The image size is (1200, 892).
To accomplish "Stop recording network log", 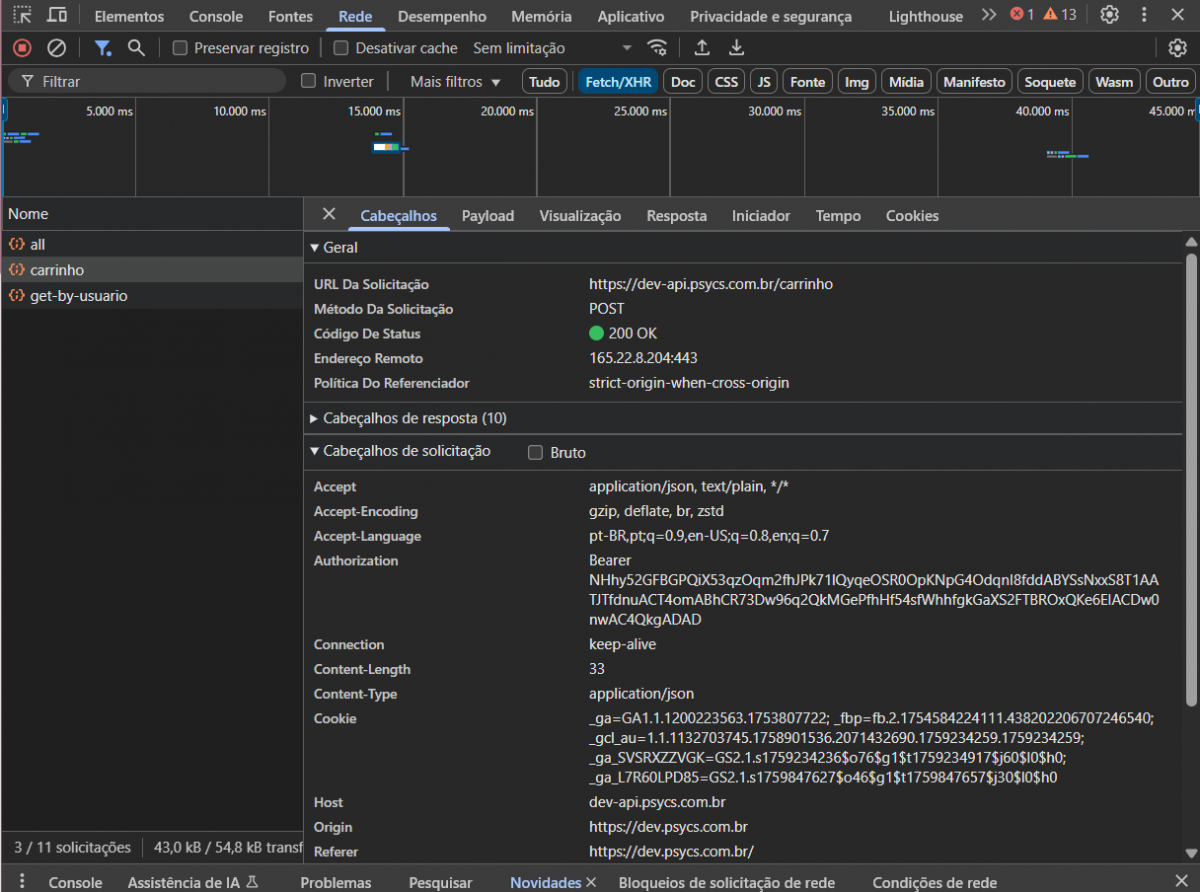I will click(x=22, y=48).
